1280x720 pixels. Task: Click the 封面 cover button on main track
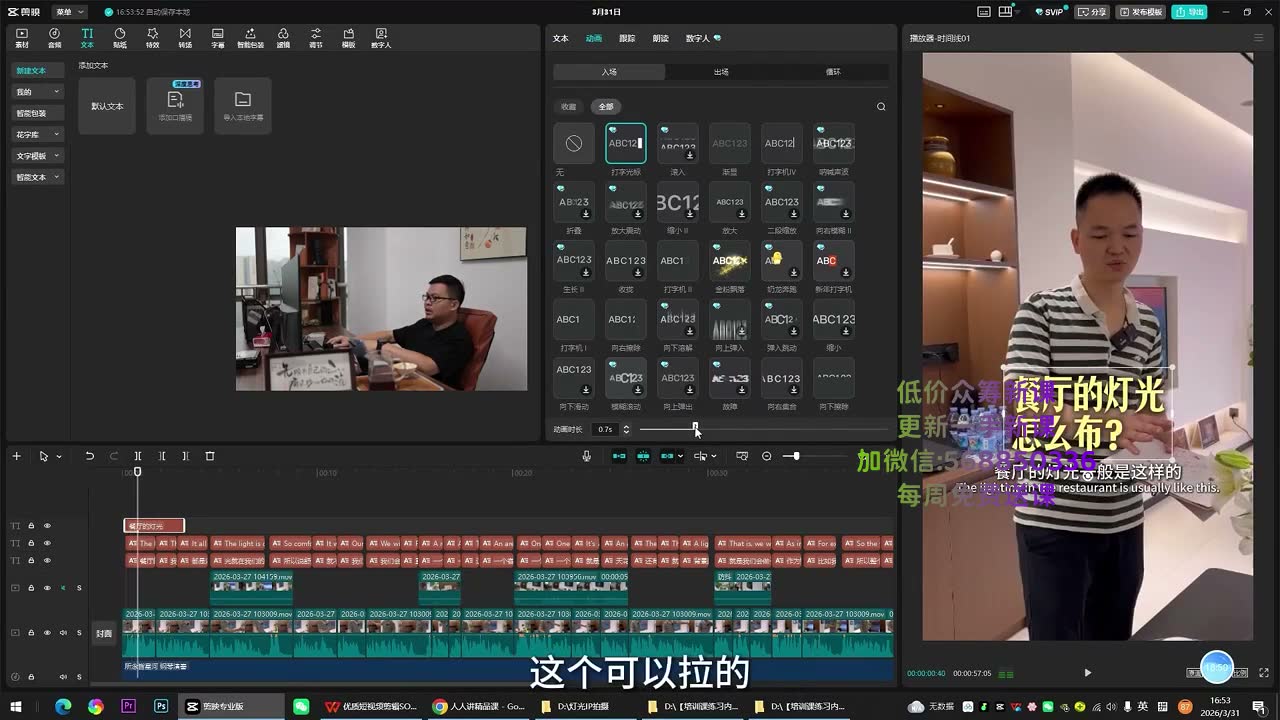pos(104,633)
